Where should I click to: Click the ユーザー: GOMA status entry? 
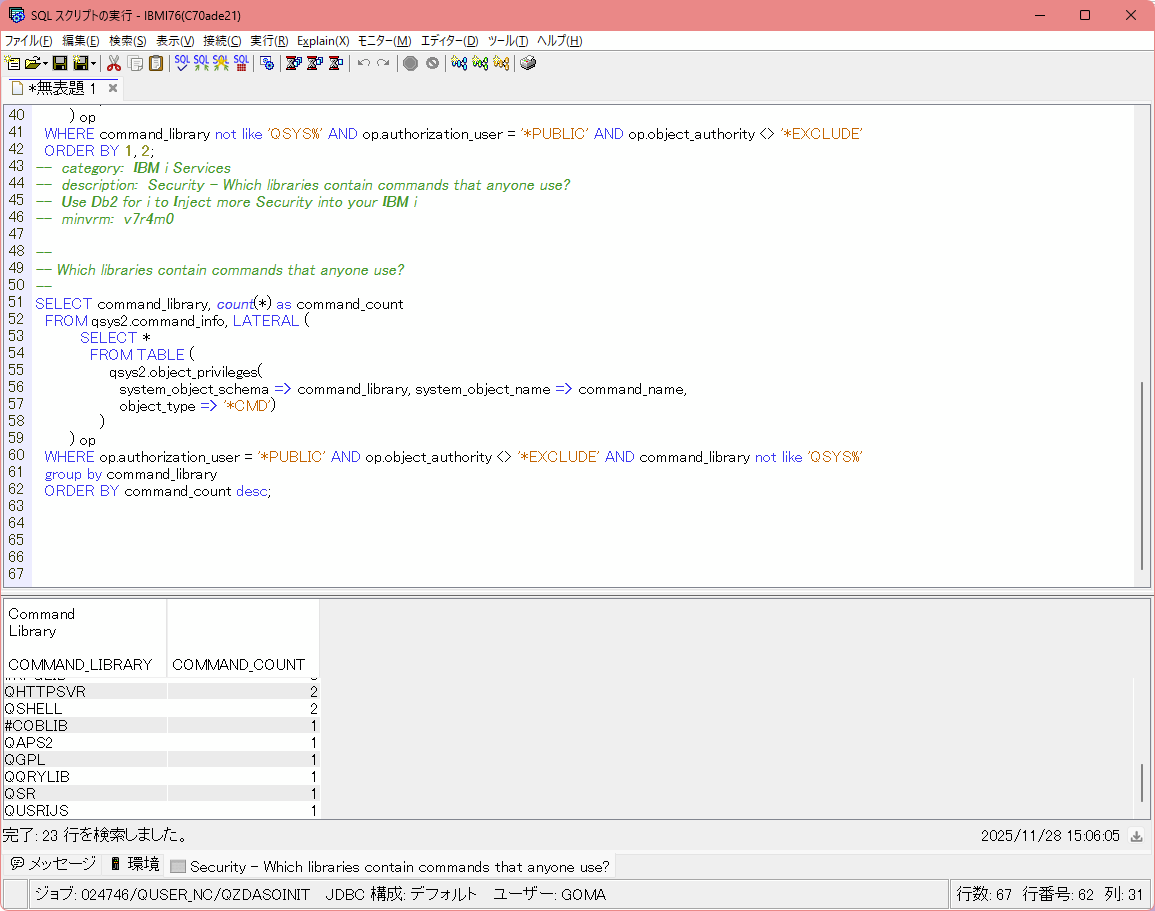click(550, 895)
